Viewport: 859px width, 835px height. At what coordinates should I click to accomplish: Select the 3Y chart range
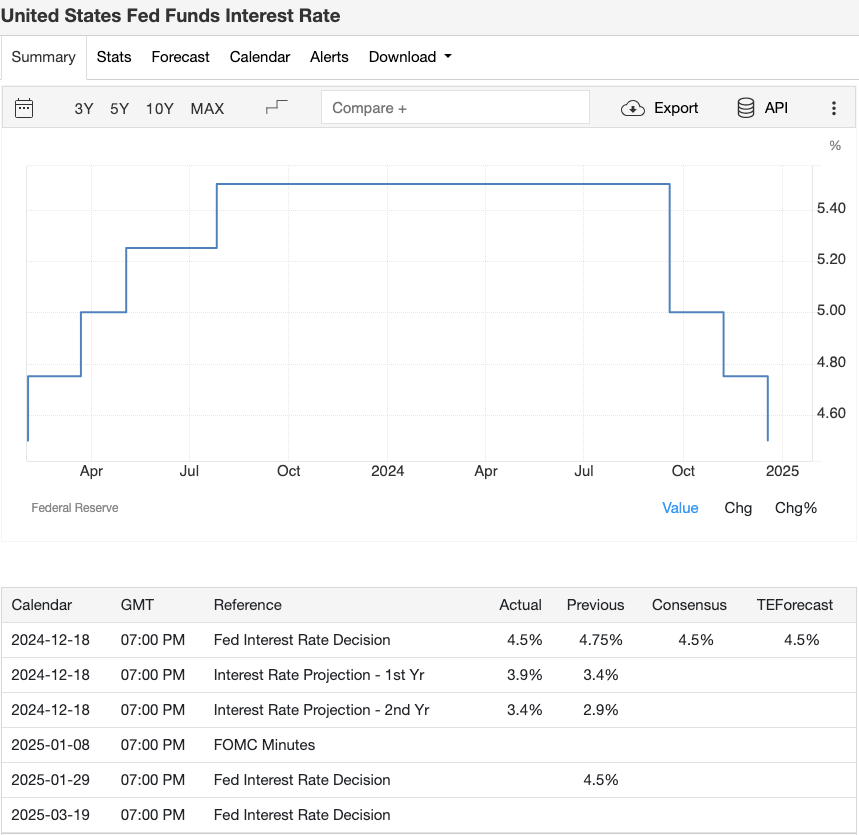point(83,109)
